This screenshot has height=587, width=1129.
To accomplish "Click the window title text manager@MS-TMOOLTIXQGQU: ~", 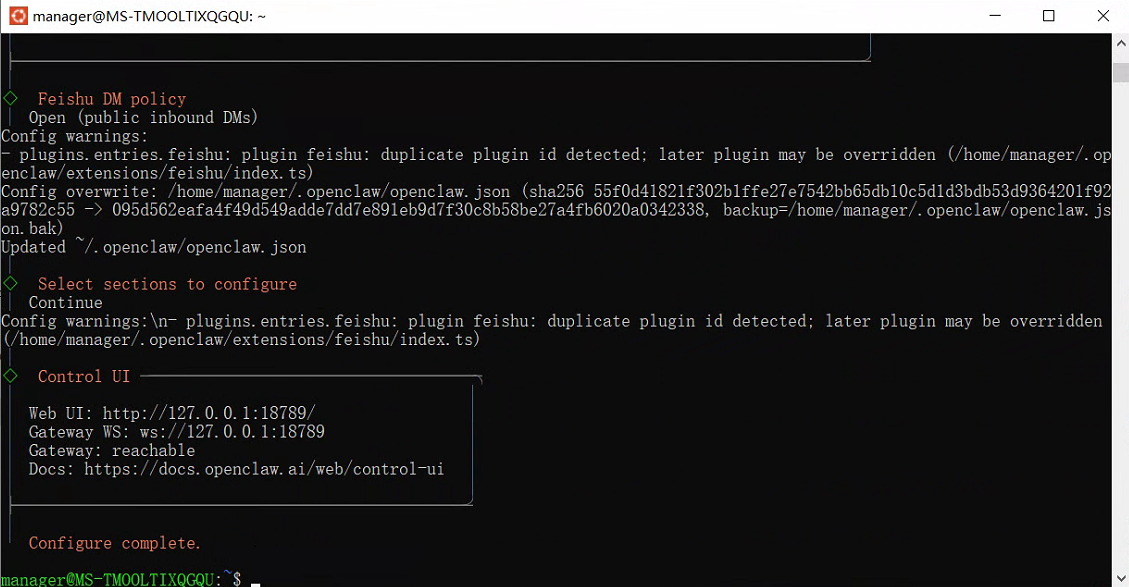I will 149,16.
